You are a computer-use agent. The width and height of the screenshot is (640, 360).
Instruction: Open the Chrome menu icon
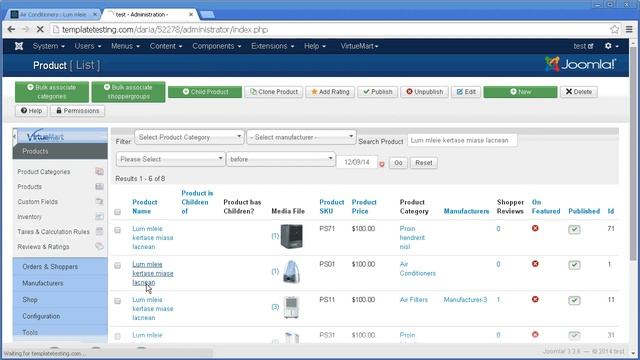(629, 29)
